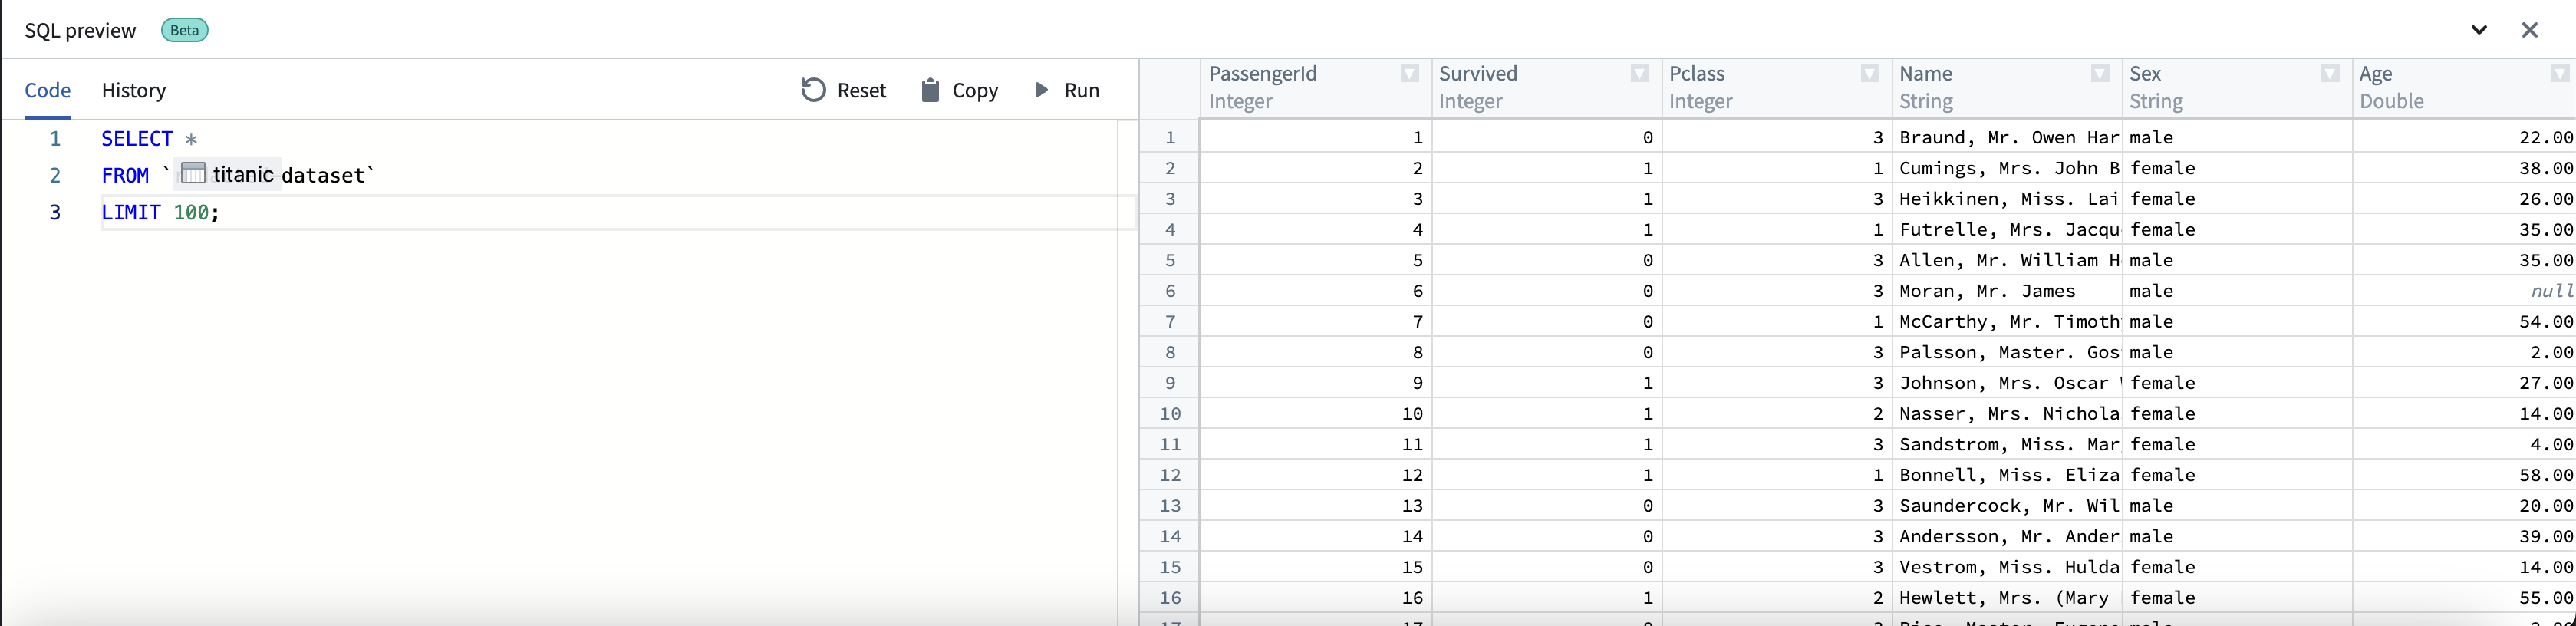Open the Age column filter dropdown
This screenshot has height=626, width=2576.
pyautogui.click(x=2560, y=73)
